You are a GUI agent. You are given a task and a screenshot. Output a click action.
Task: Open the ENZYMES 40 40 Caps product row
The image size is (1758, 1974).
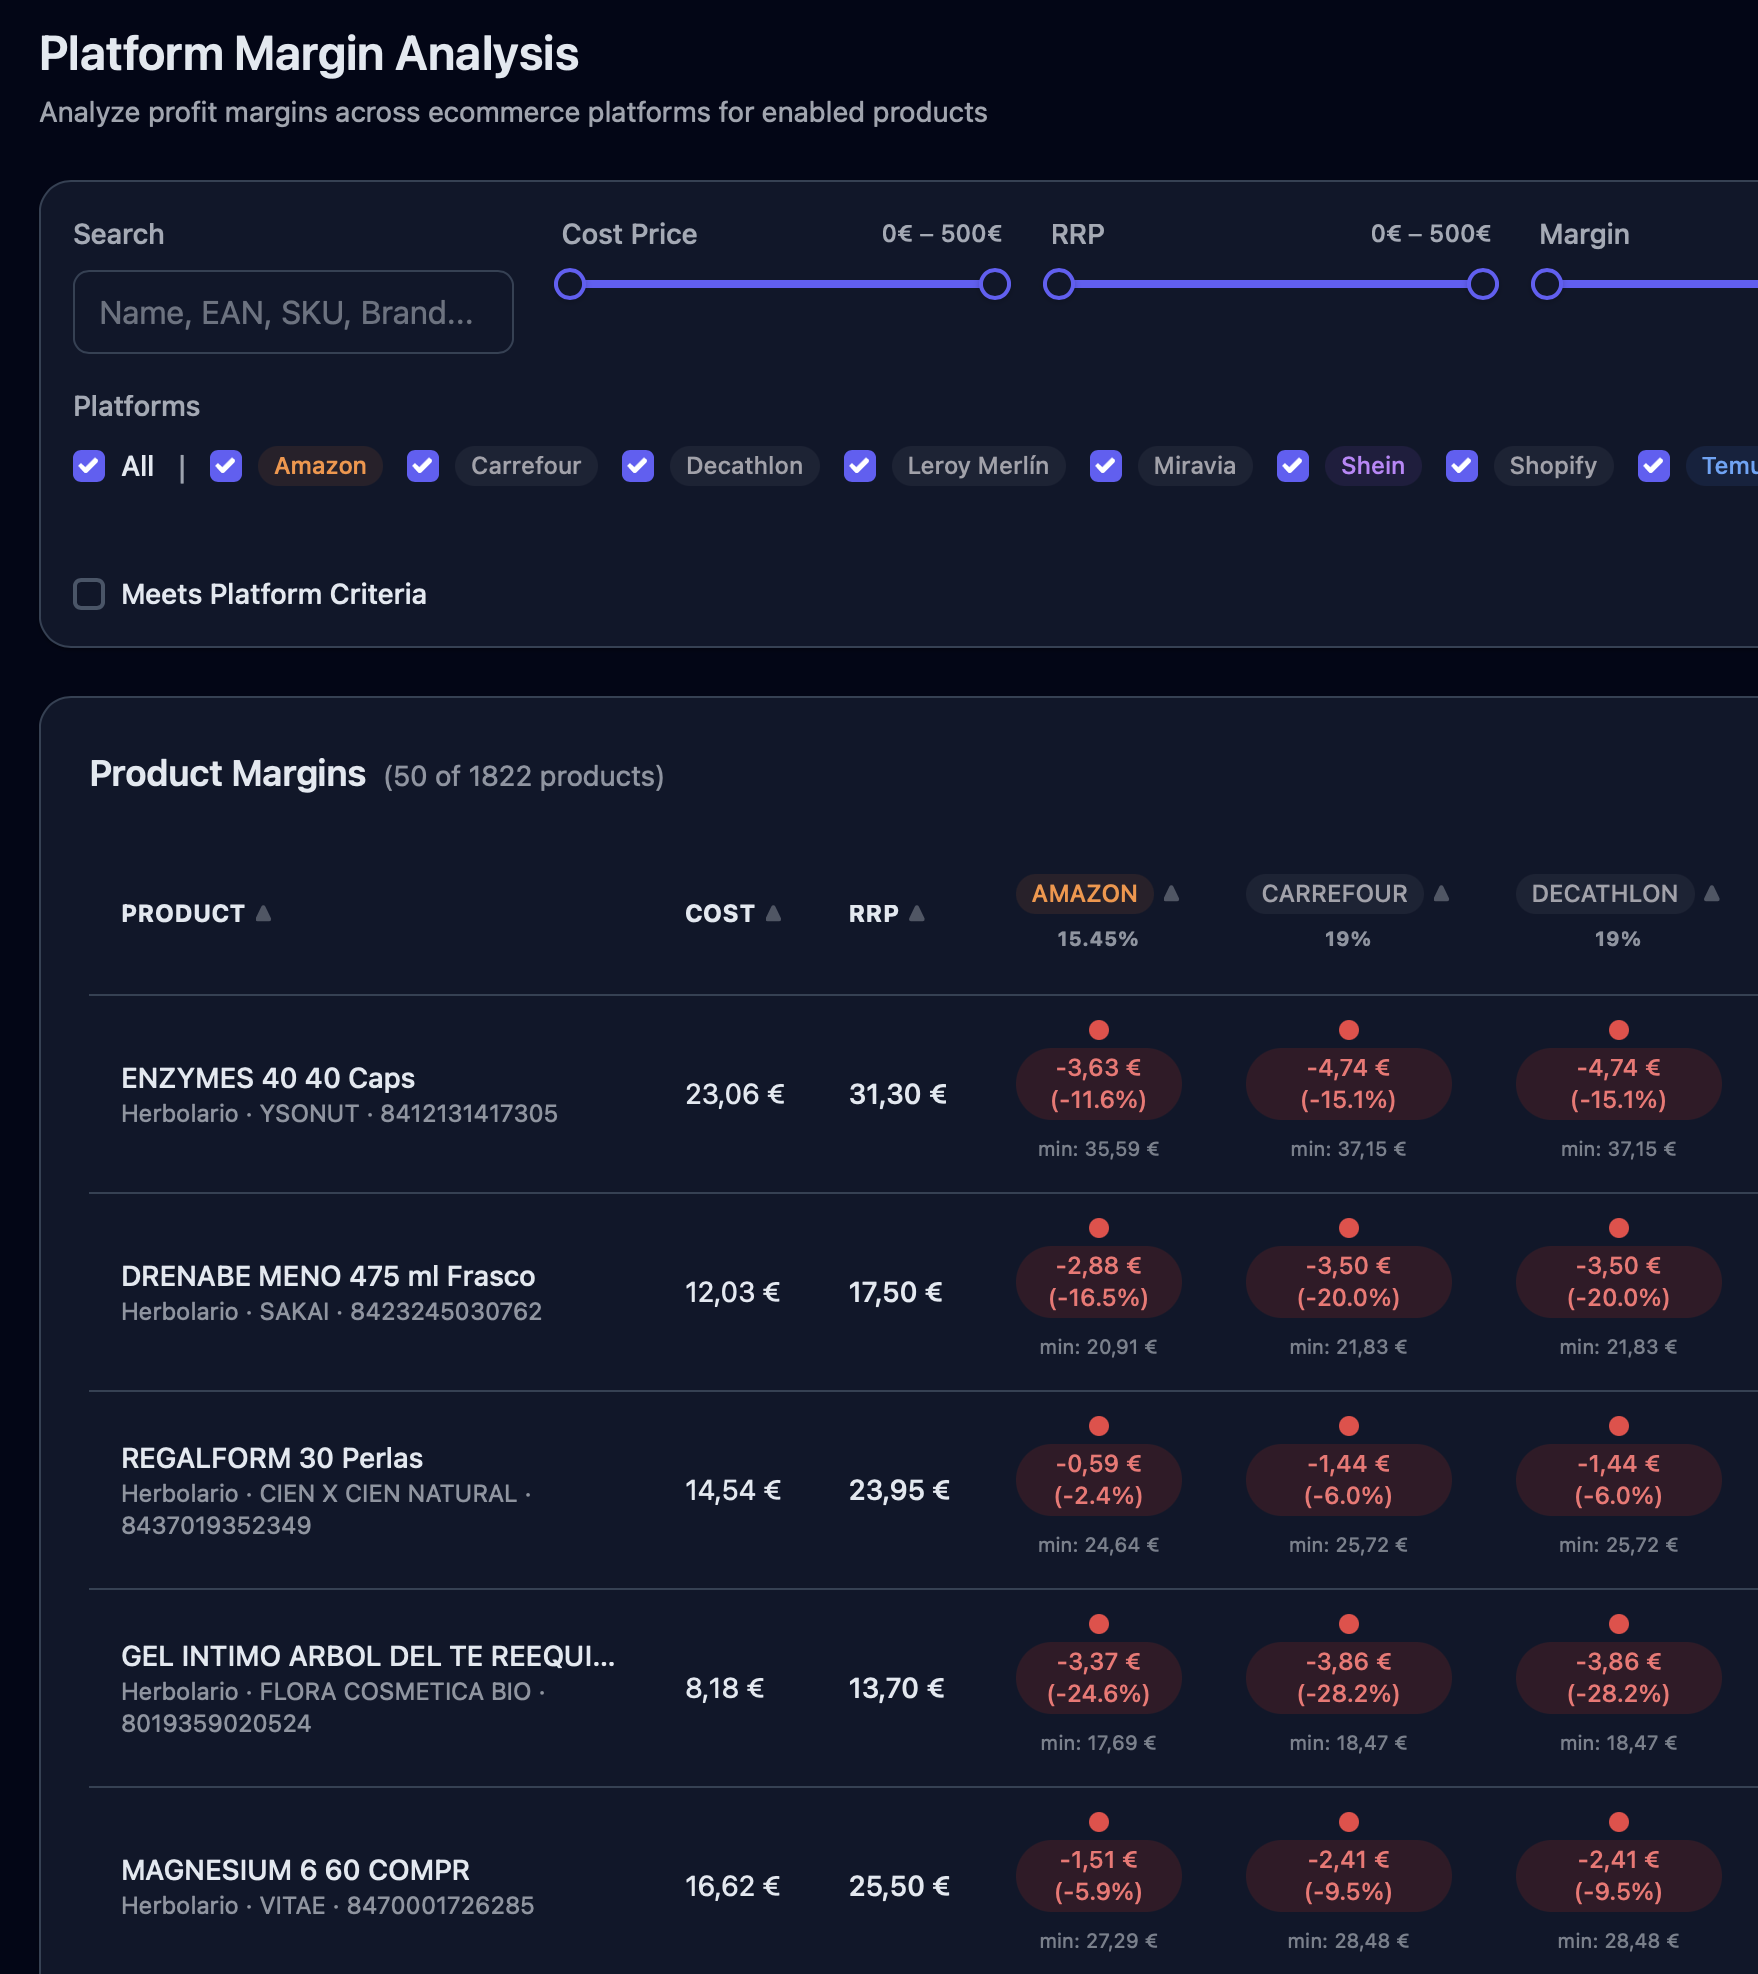tap(268, 1078)
